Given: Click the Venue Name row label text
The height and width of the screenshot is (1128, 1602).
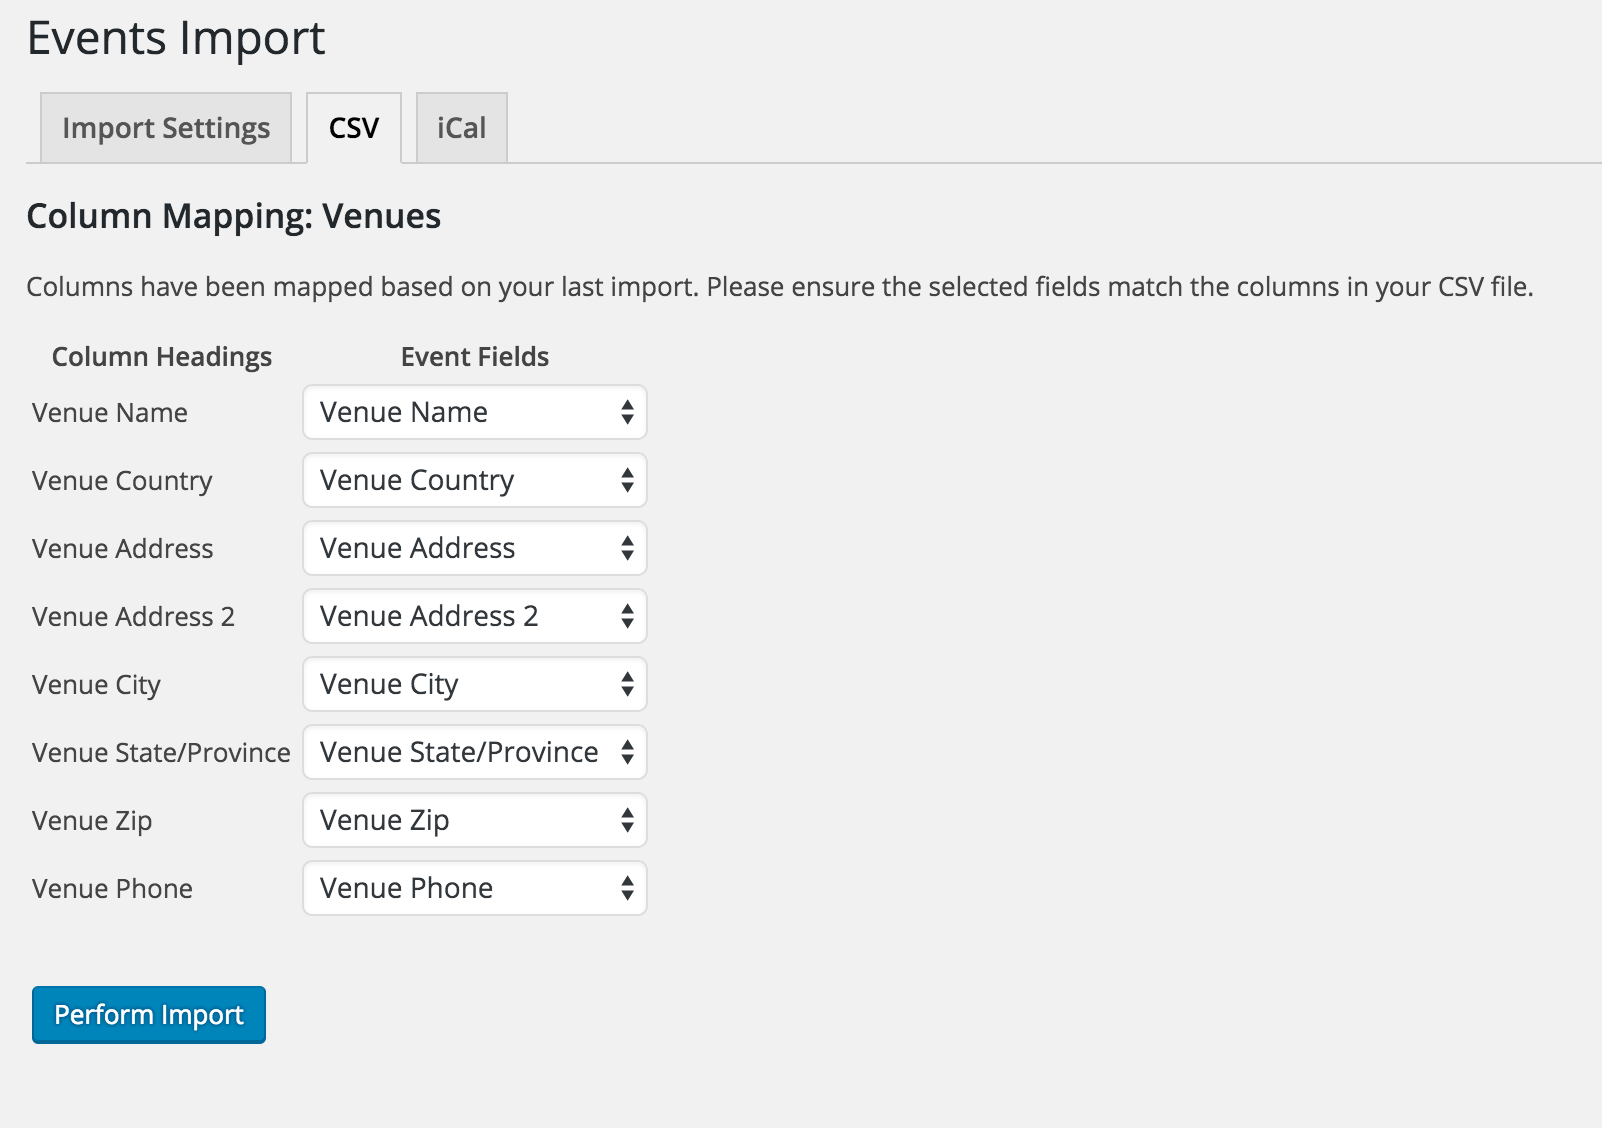Looking at the screenshot, I should coord(110,413).
